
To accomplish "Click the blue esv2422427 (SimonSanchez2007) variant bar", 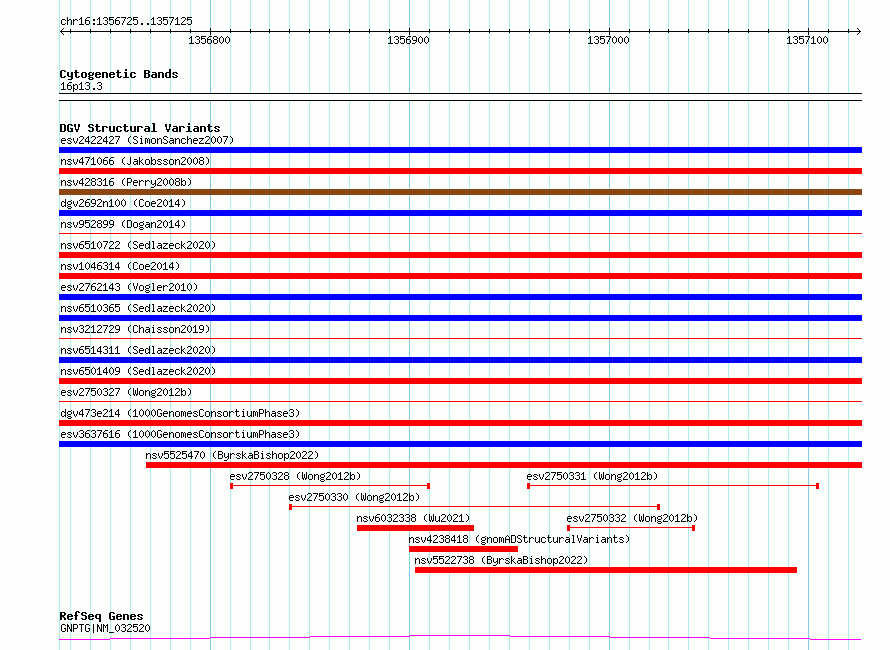I will (460, 150).
